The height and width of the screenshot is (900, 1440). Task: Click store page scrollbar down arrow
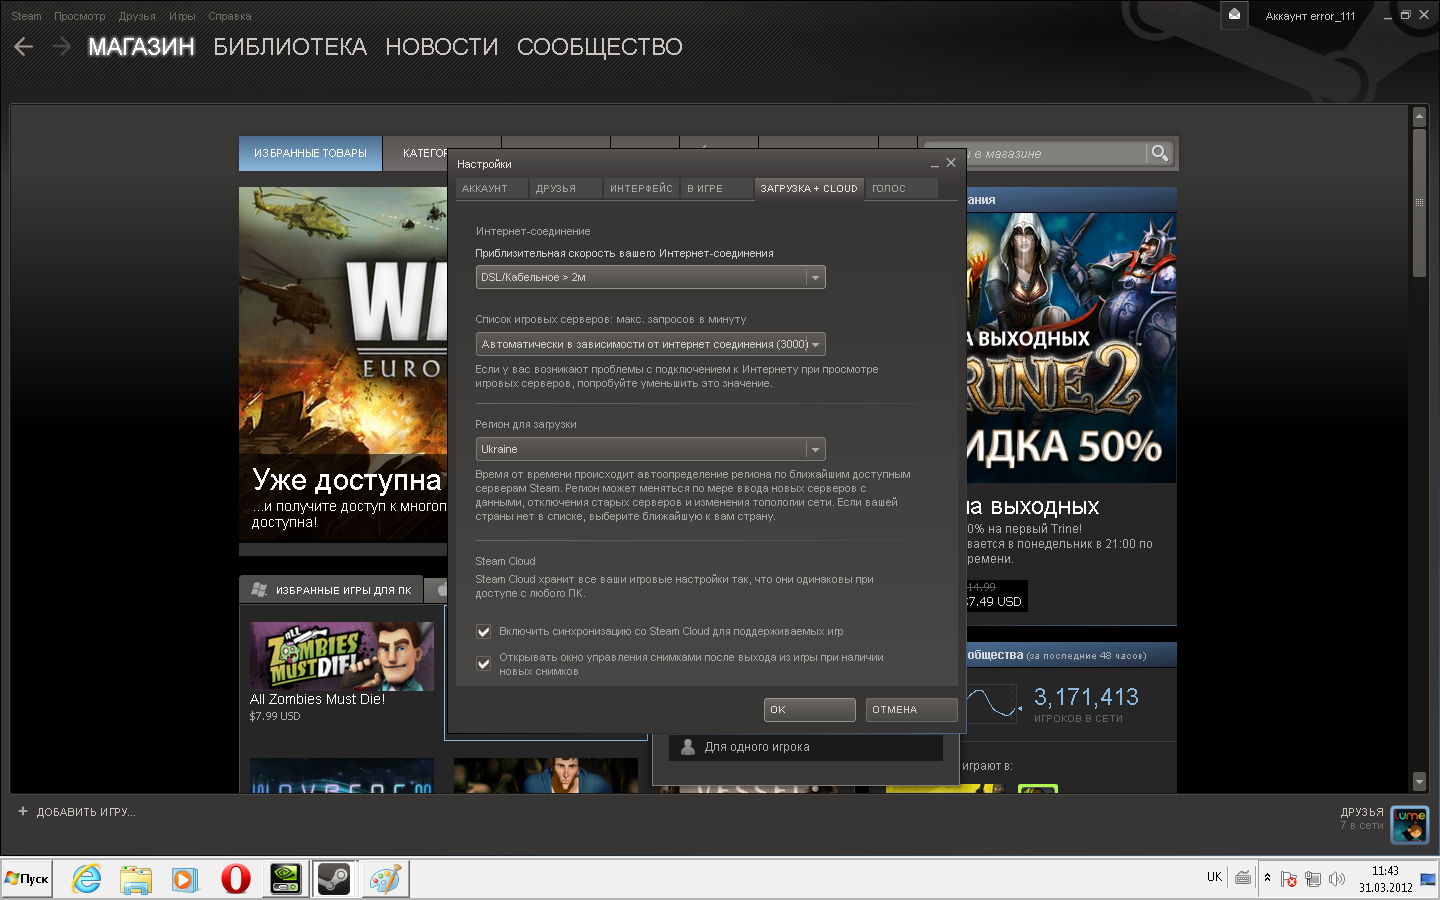click(x=1419, y=781)
